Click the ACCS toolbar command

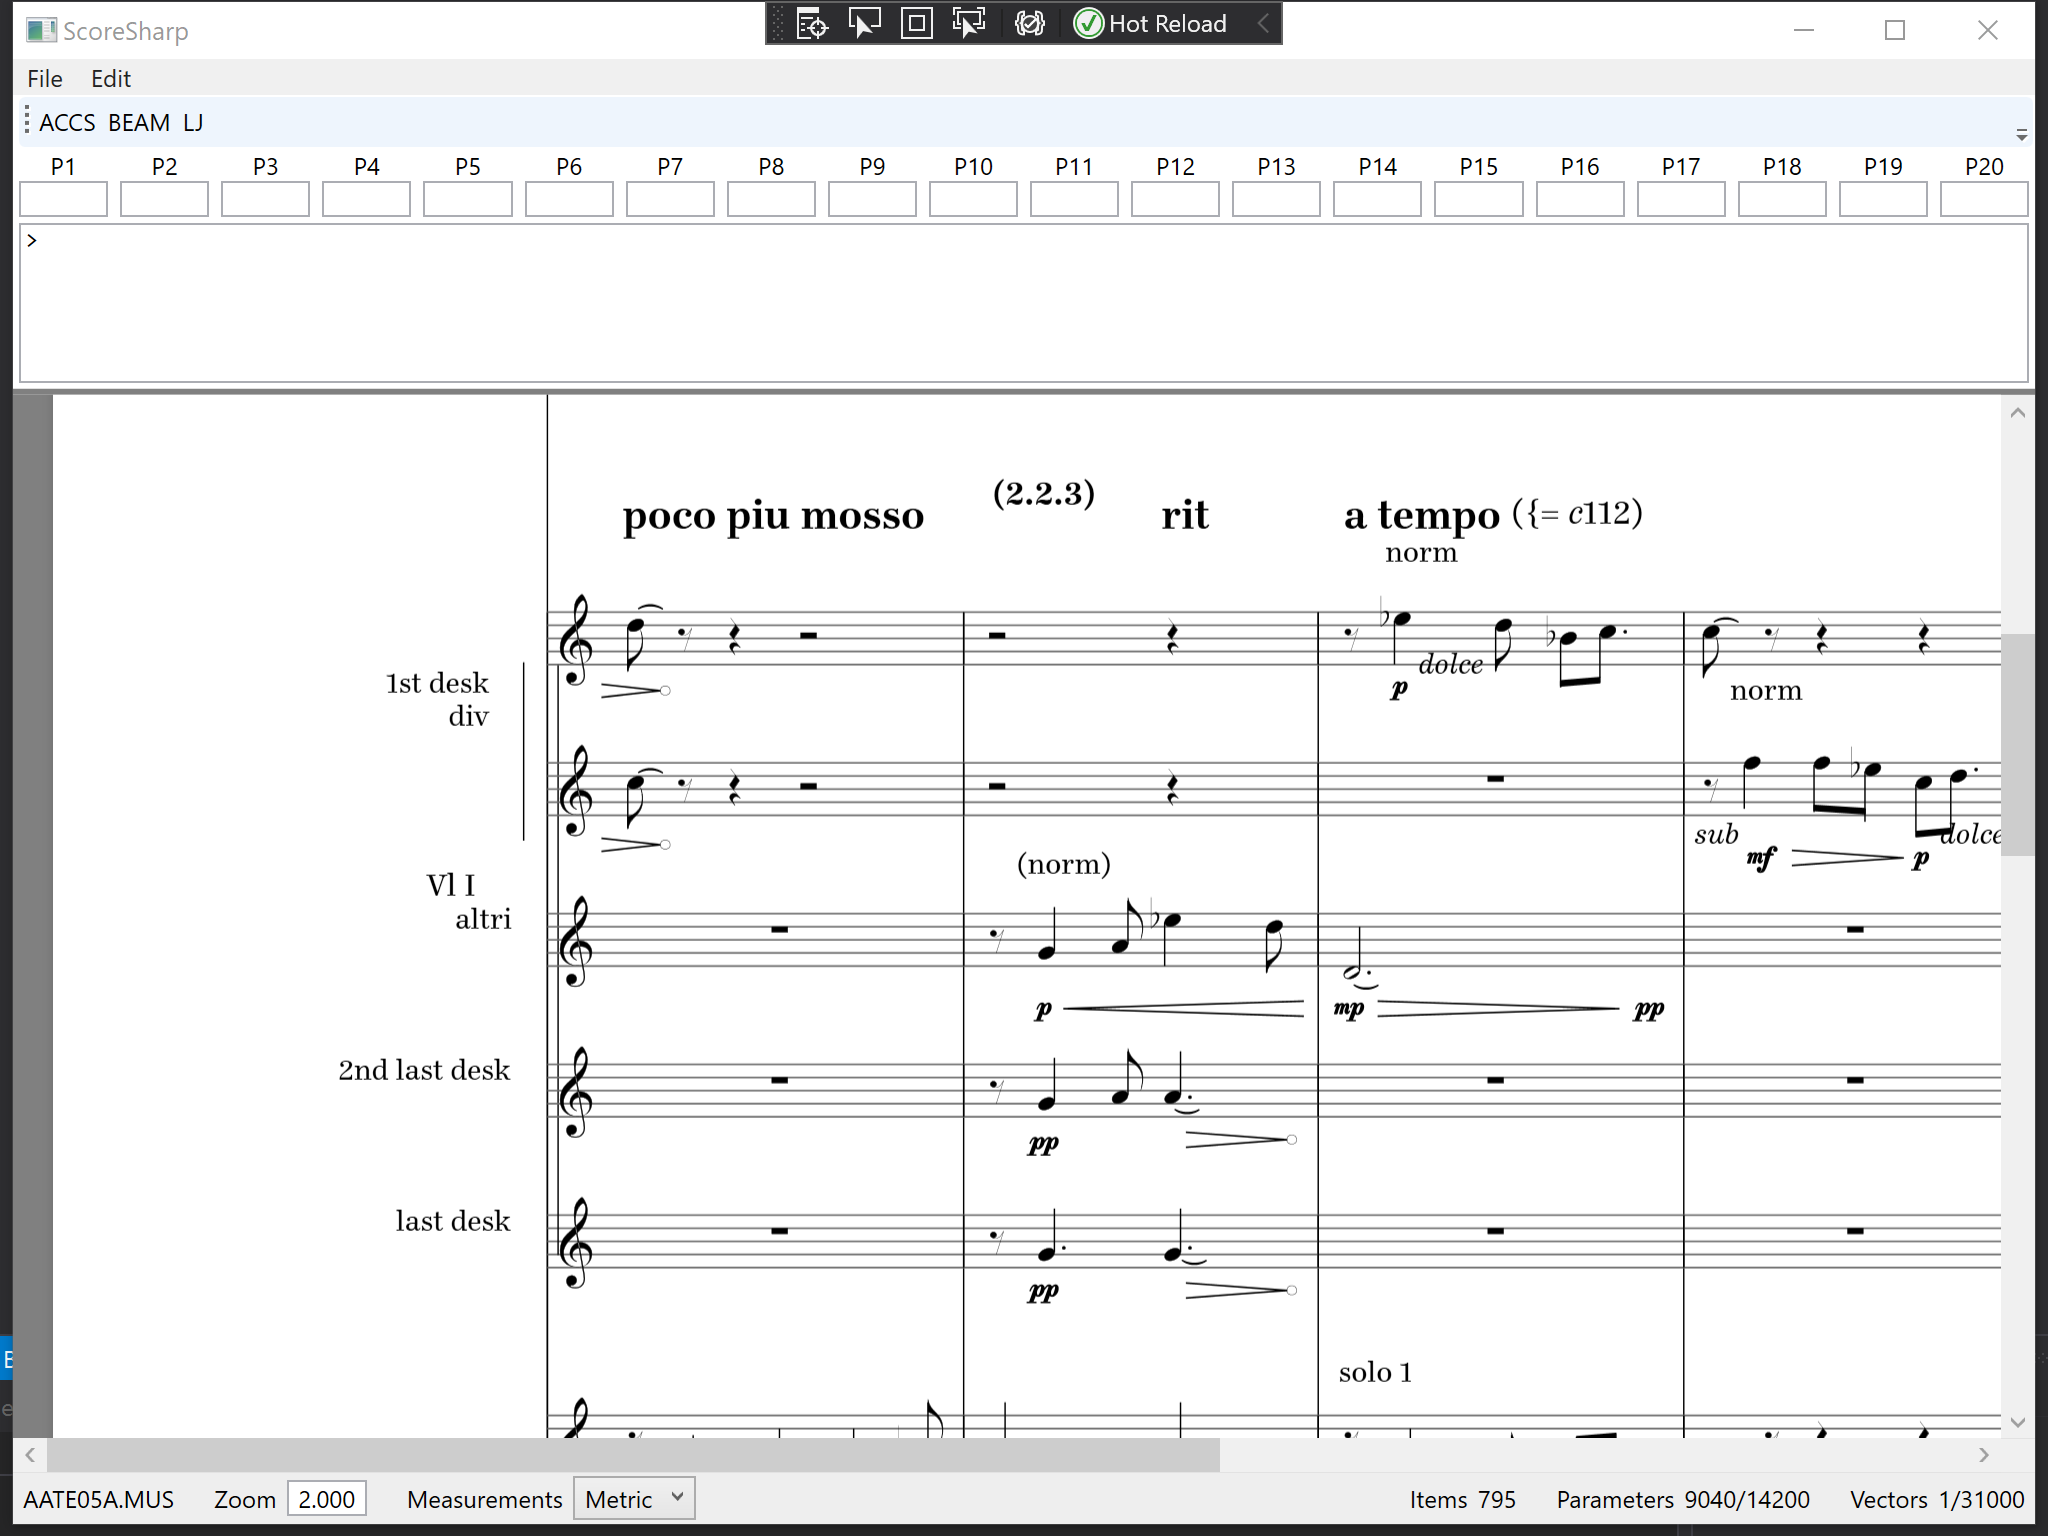pos(67,122)
